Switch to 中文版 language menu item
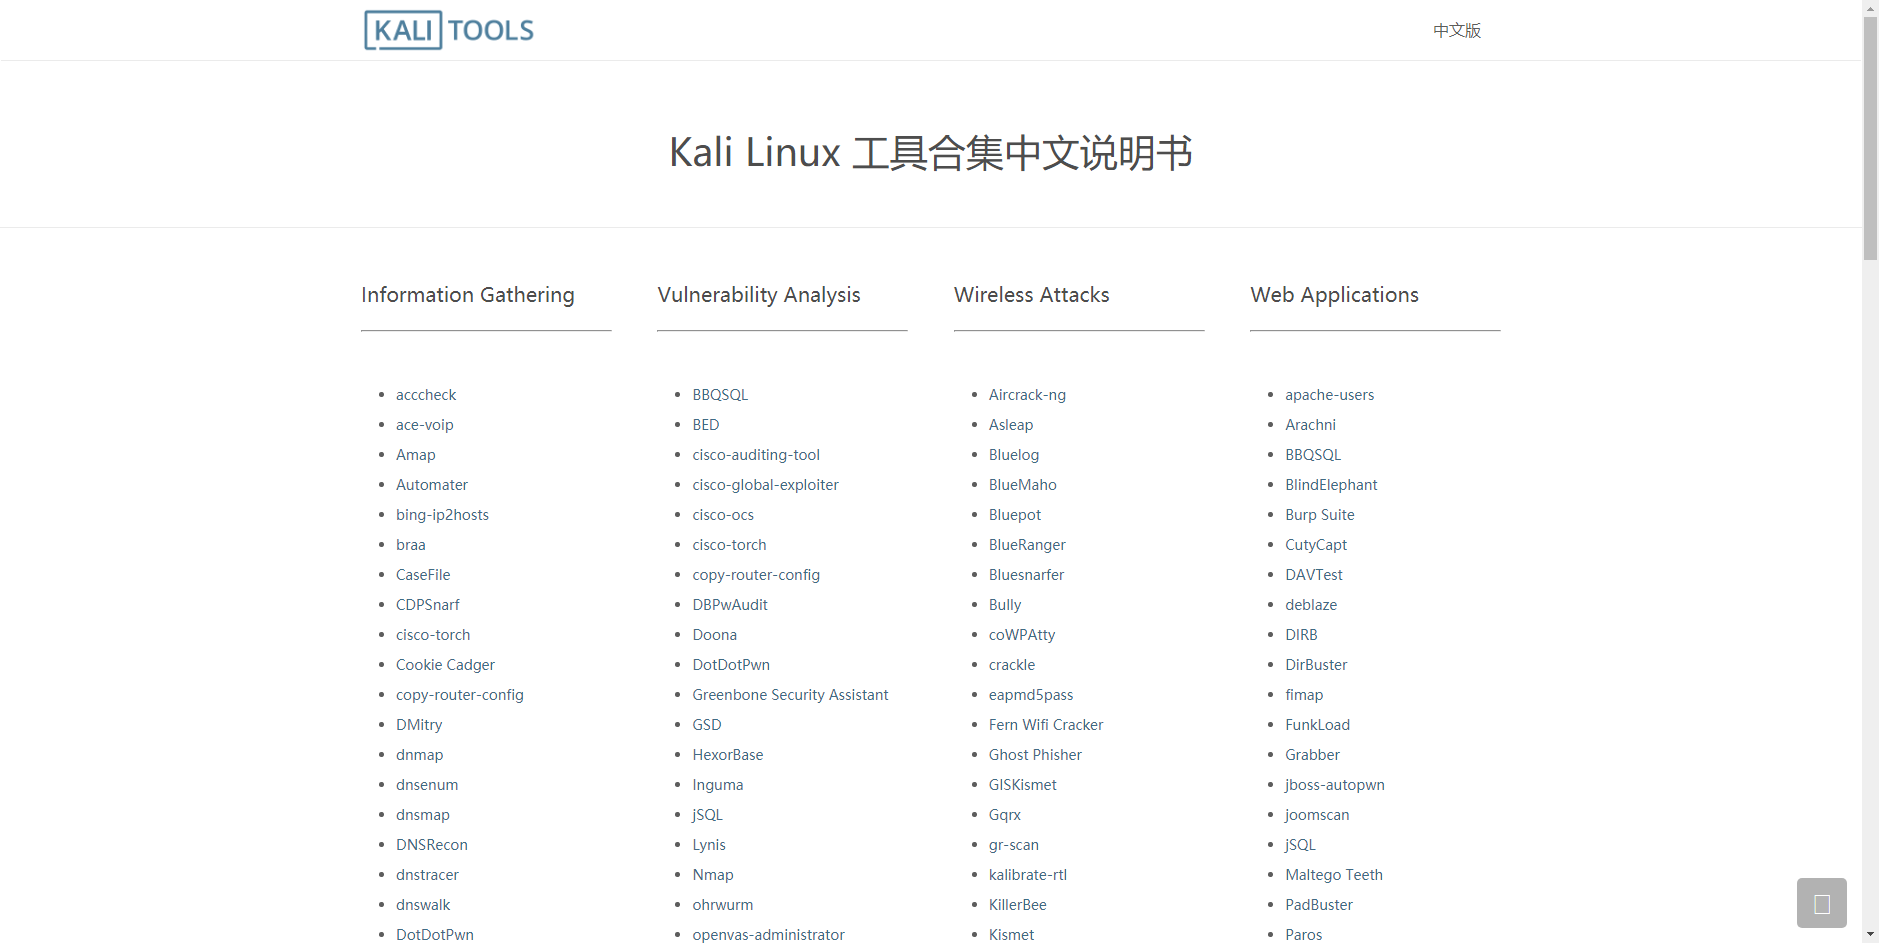This screenshot has width=1879, height=943. (1456, 30)
